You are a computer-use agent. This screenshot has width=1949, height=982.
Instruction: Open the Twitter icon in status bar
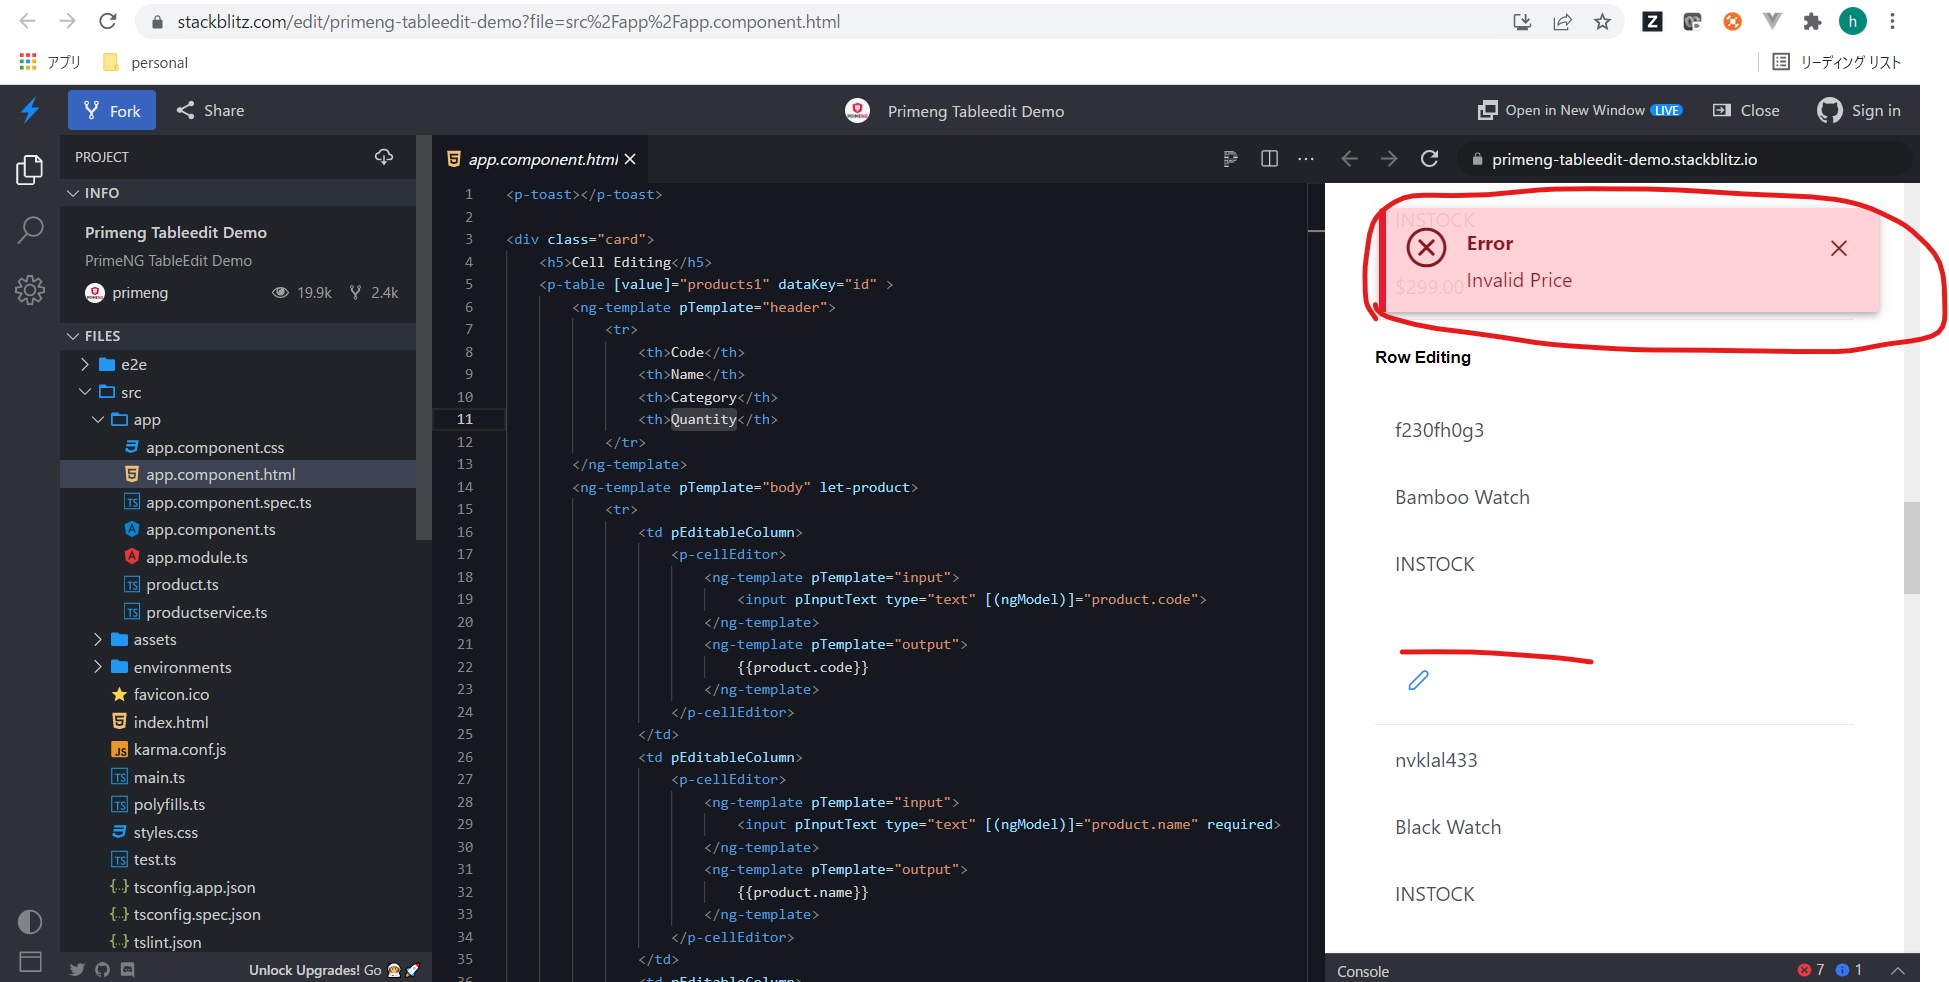(77, 969)
